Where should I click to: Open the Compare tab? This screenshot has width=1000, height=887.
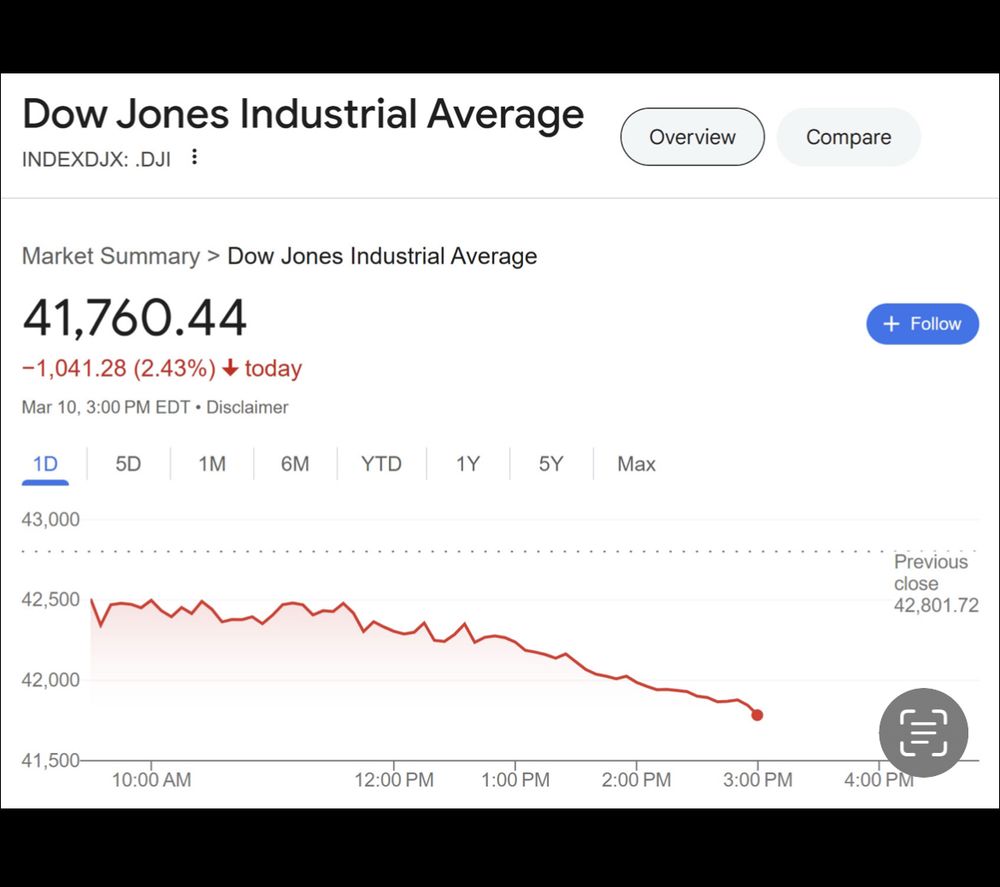848,137
